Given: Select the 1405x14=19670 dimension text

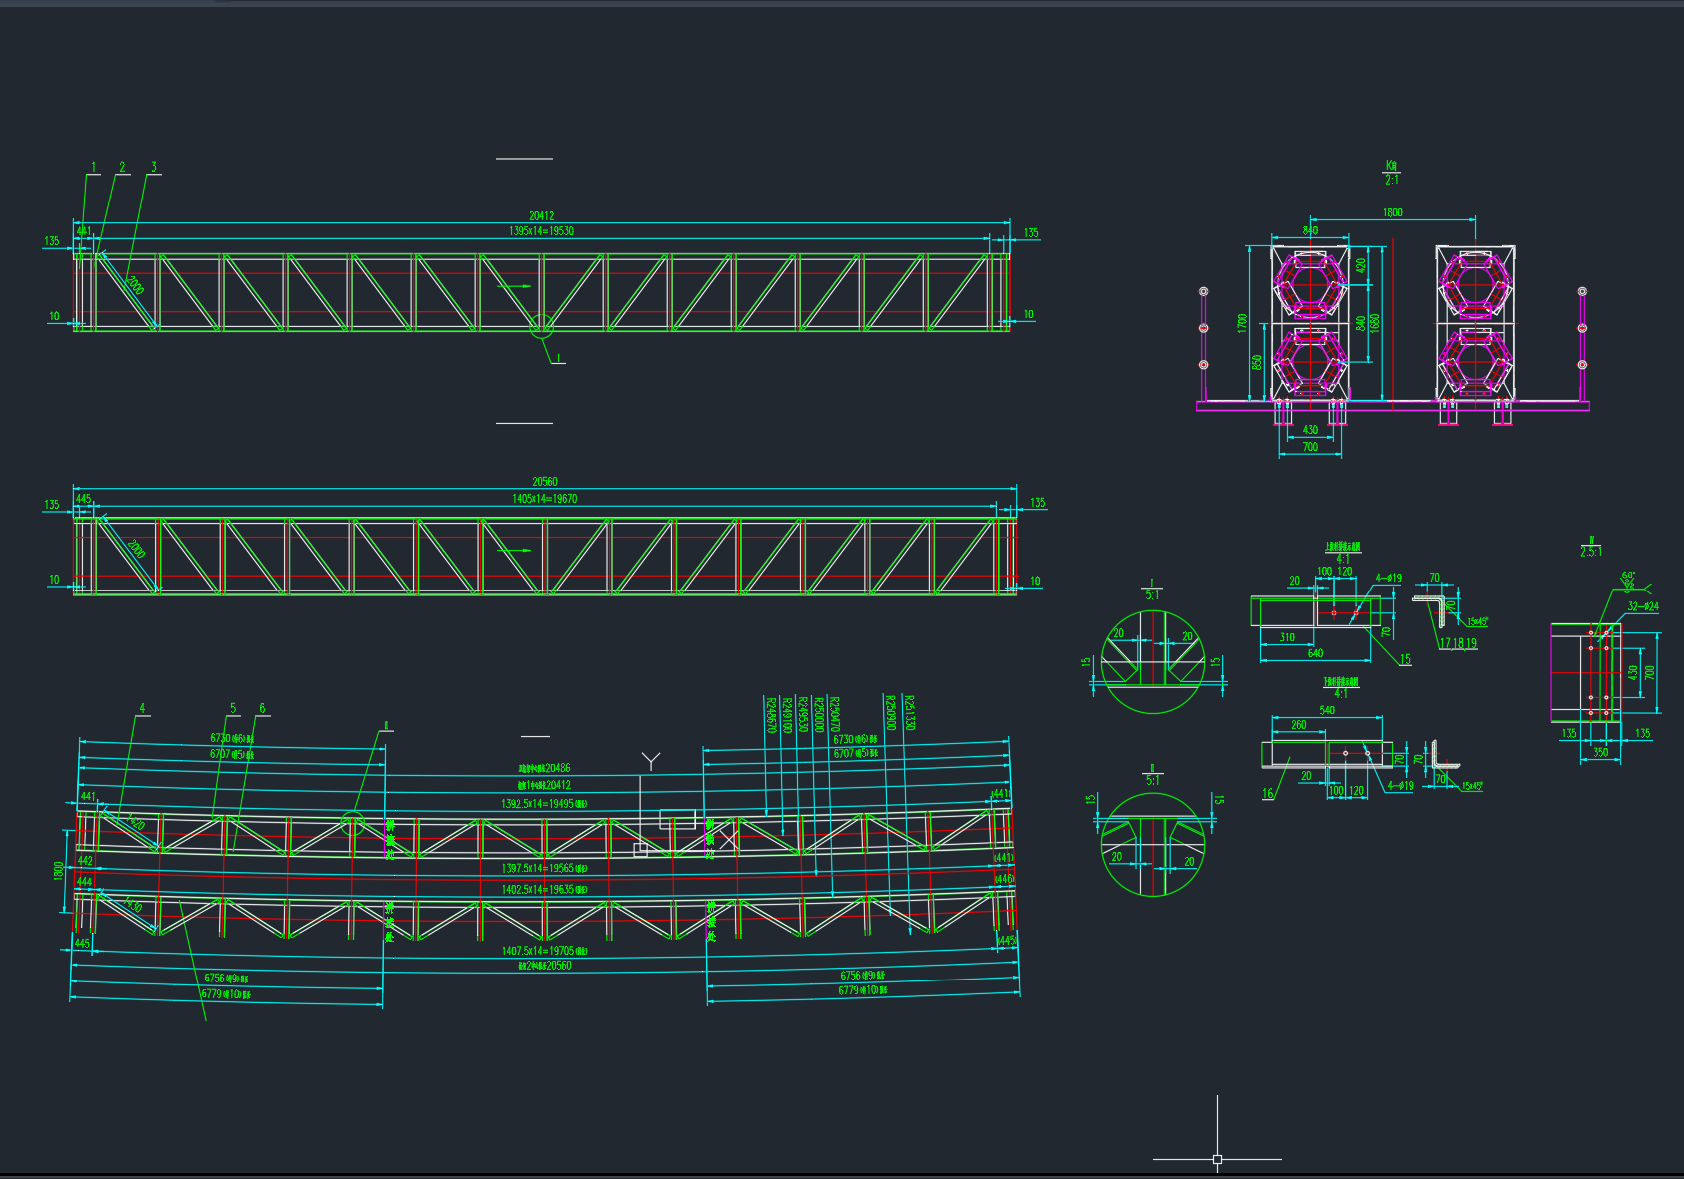Looking at the screenshot, I should coord(544,499).
